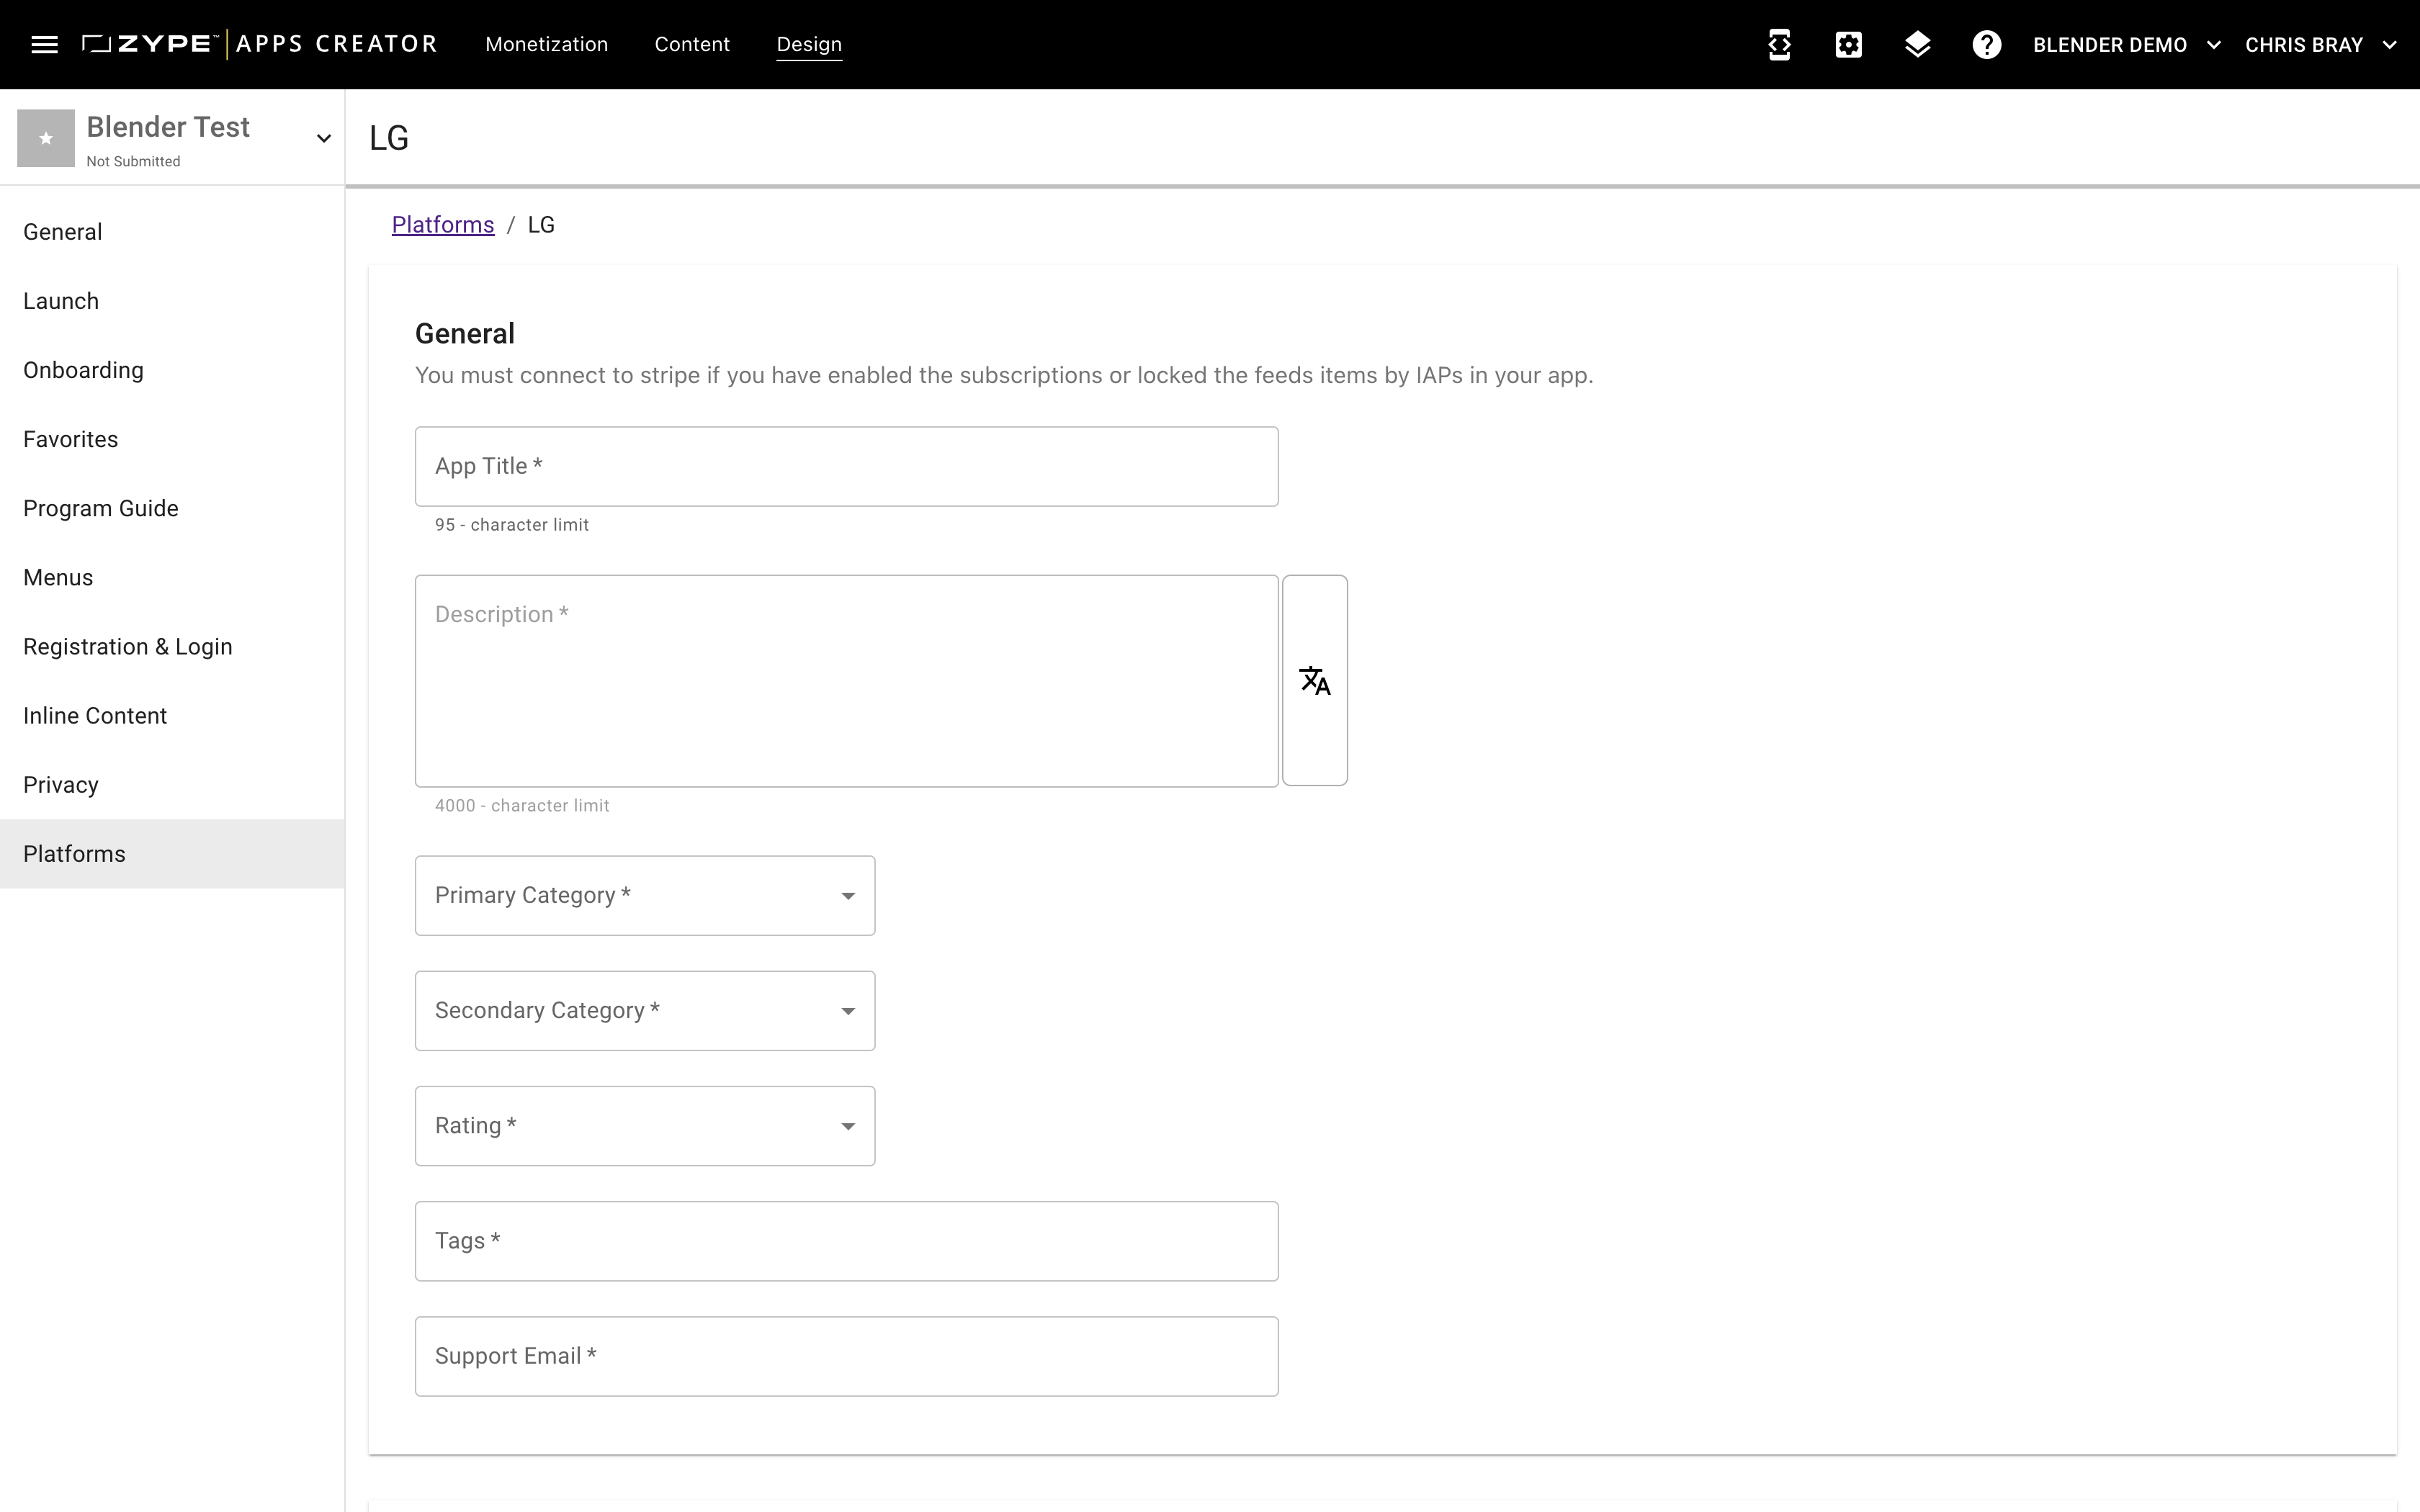Open the hamburger navigation menu
Image resolution: width=2420 pixels, height=1512 pixels.
(44, 44)
